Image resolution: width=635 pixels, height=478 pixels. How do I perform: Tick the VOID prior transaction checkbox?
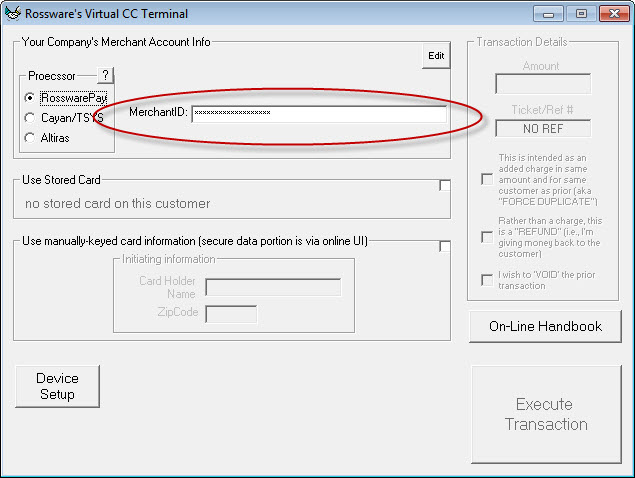(x=487, y=280)
